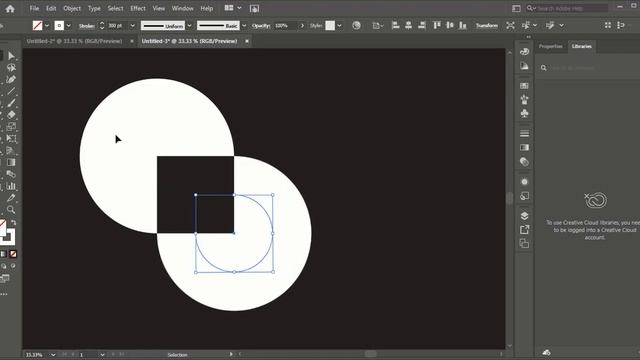
Task: Open the Help menu
Action: [x=207, y=8]
